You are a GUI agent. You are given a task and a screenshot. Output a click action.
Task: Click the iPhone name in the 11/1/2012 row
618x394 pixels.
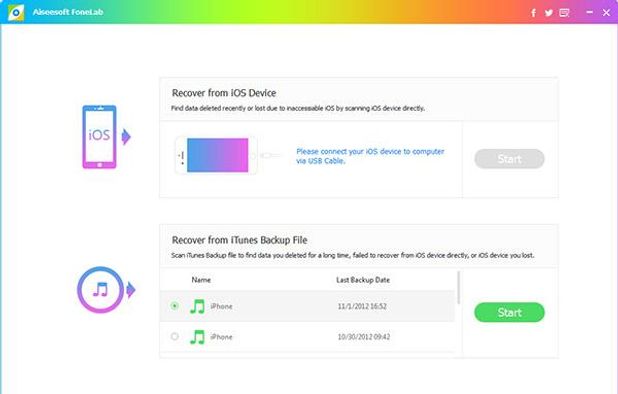pyautogui.click(x=221, y=306)
